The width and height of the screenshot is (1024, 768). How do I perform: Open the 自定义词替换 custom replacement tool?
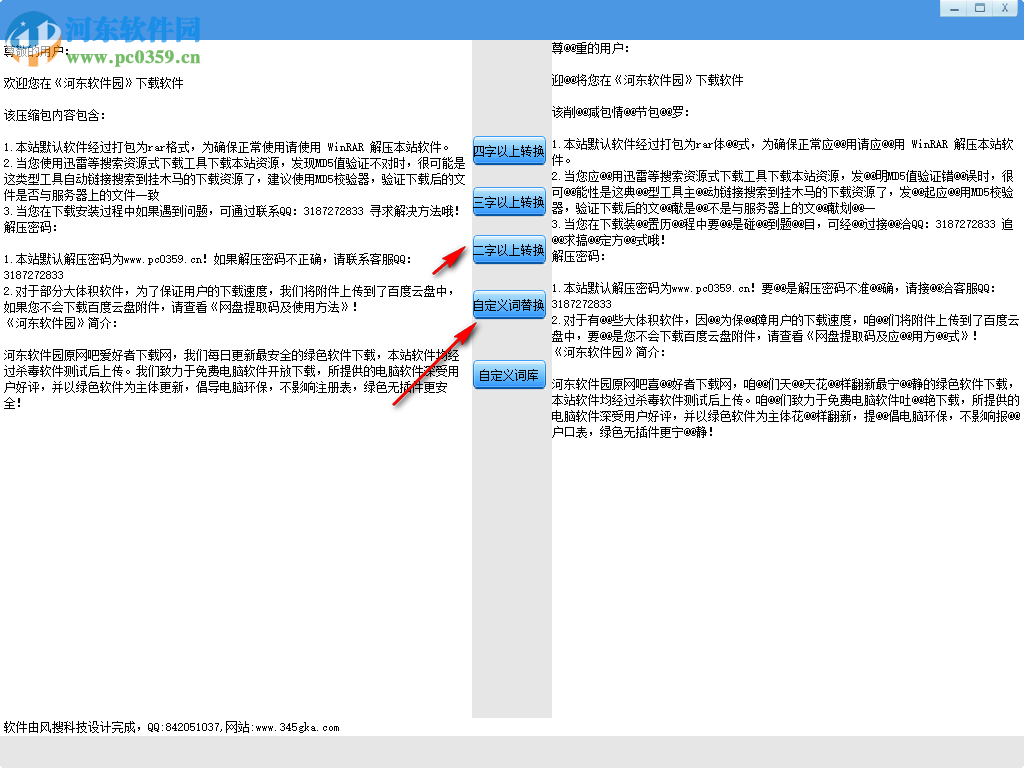[509, 304]
